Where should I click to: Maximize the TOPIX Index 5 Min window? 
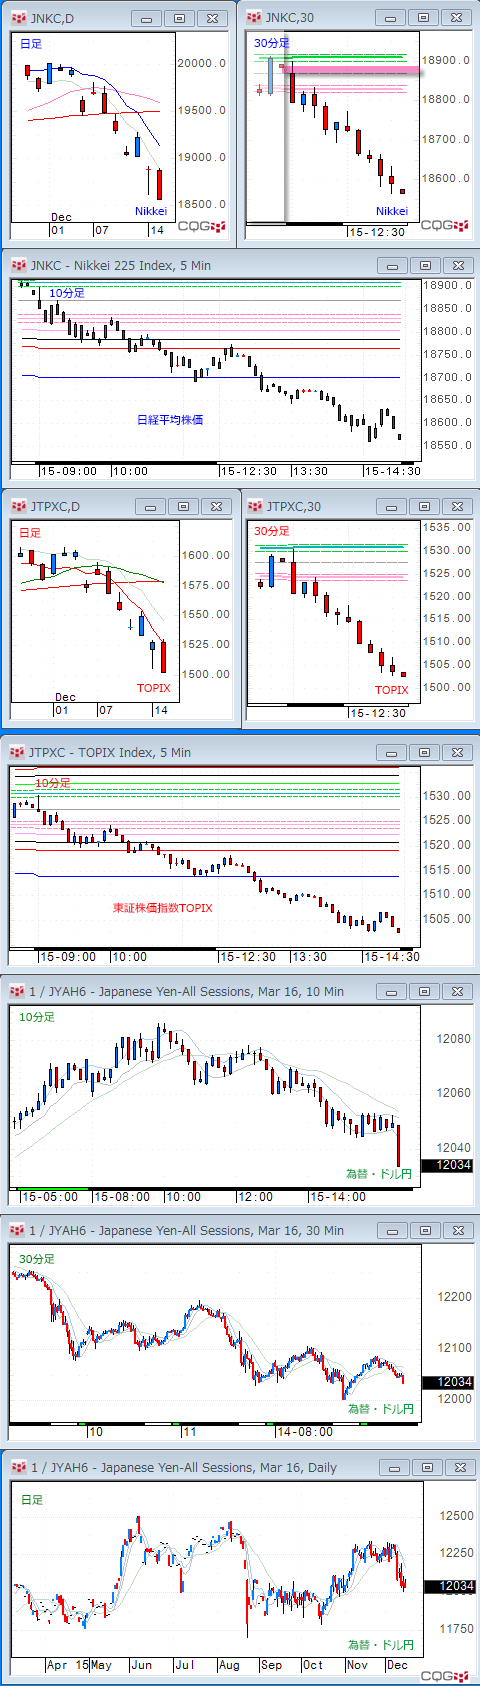click(x=425, y=752)
